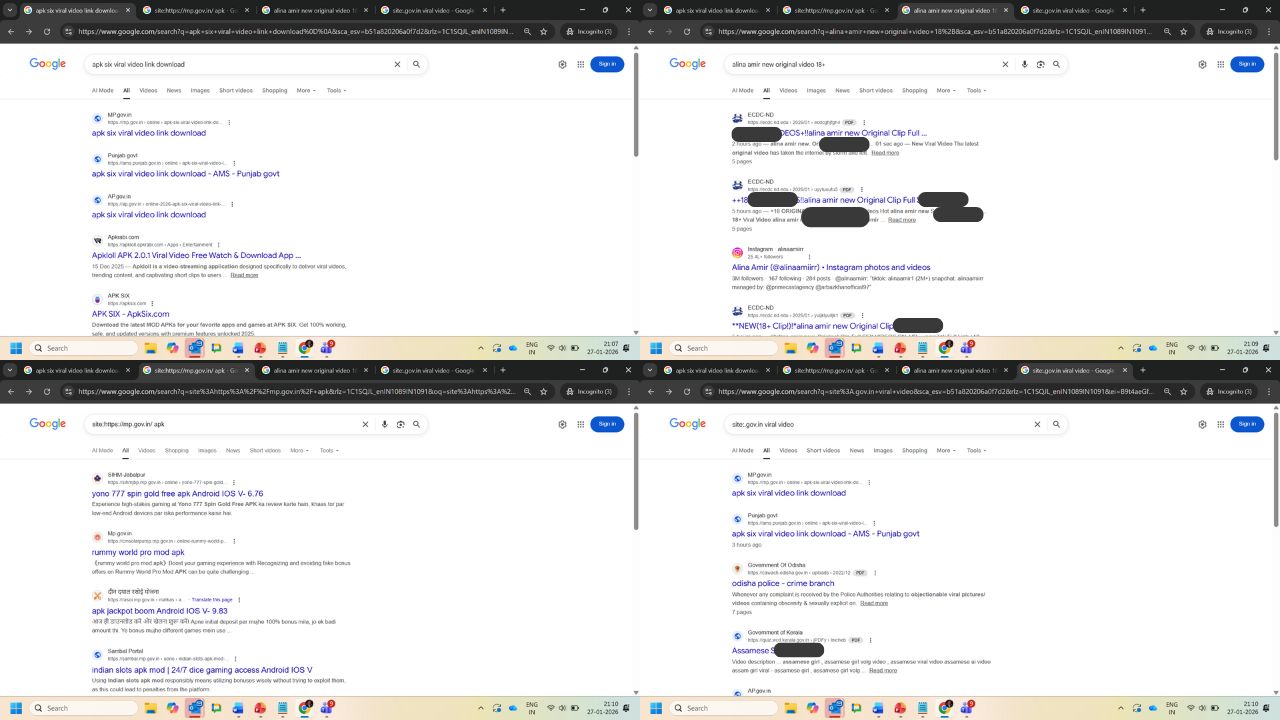Select "News" filter under "site:https://mp.gov.in/ apk" search

tap(233, 450)
